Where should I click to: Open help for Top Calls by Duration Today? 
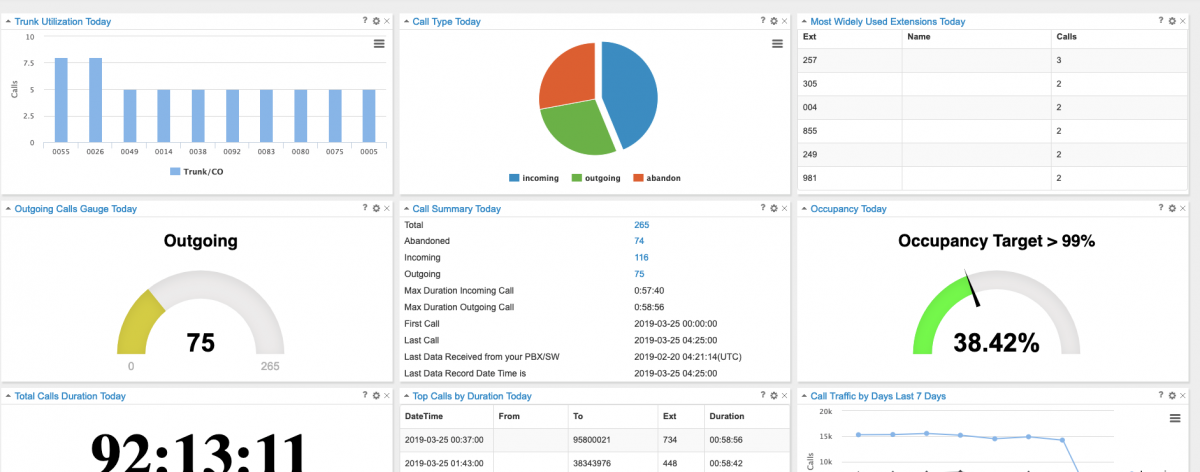click(763, 395)
